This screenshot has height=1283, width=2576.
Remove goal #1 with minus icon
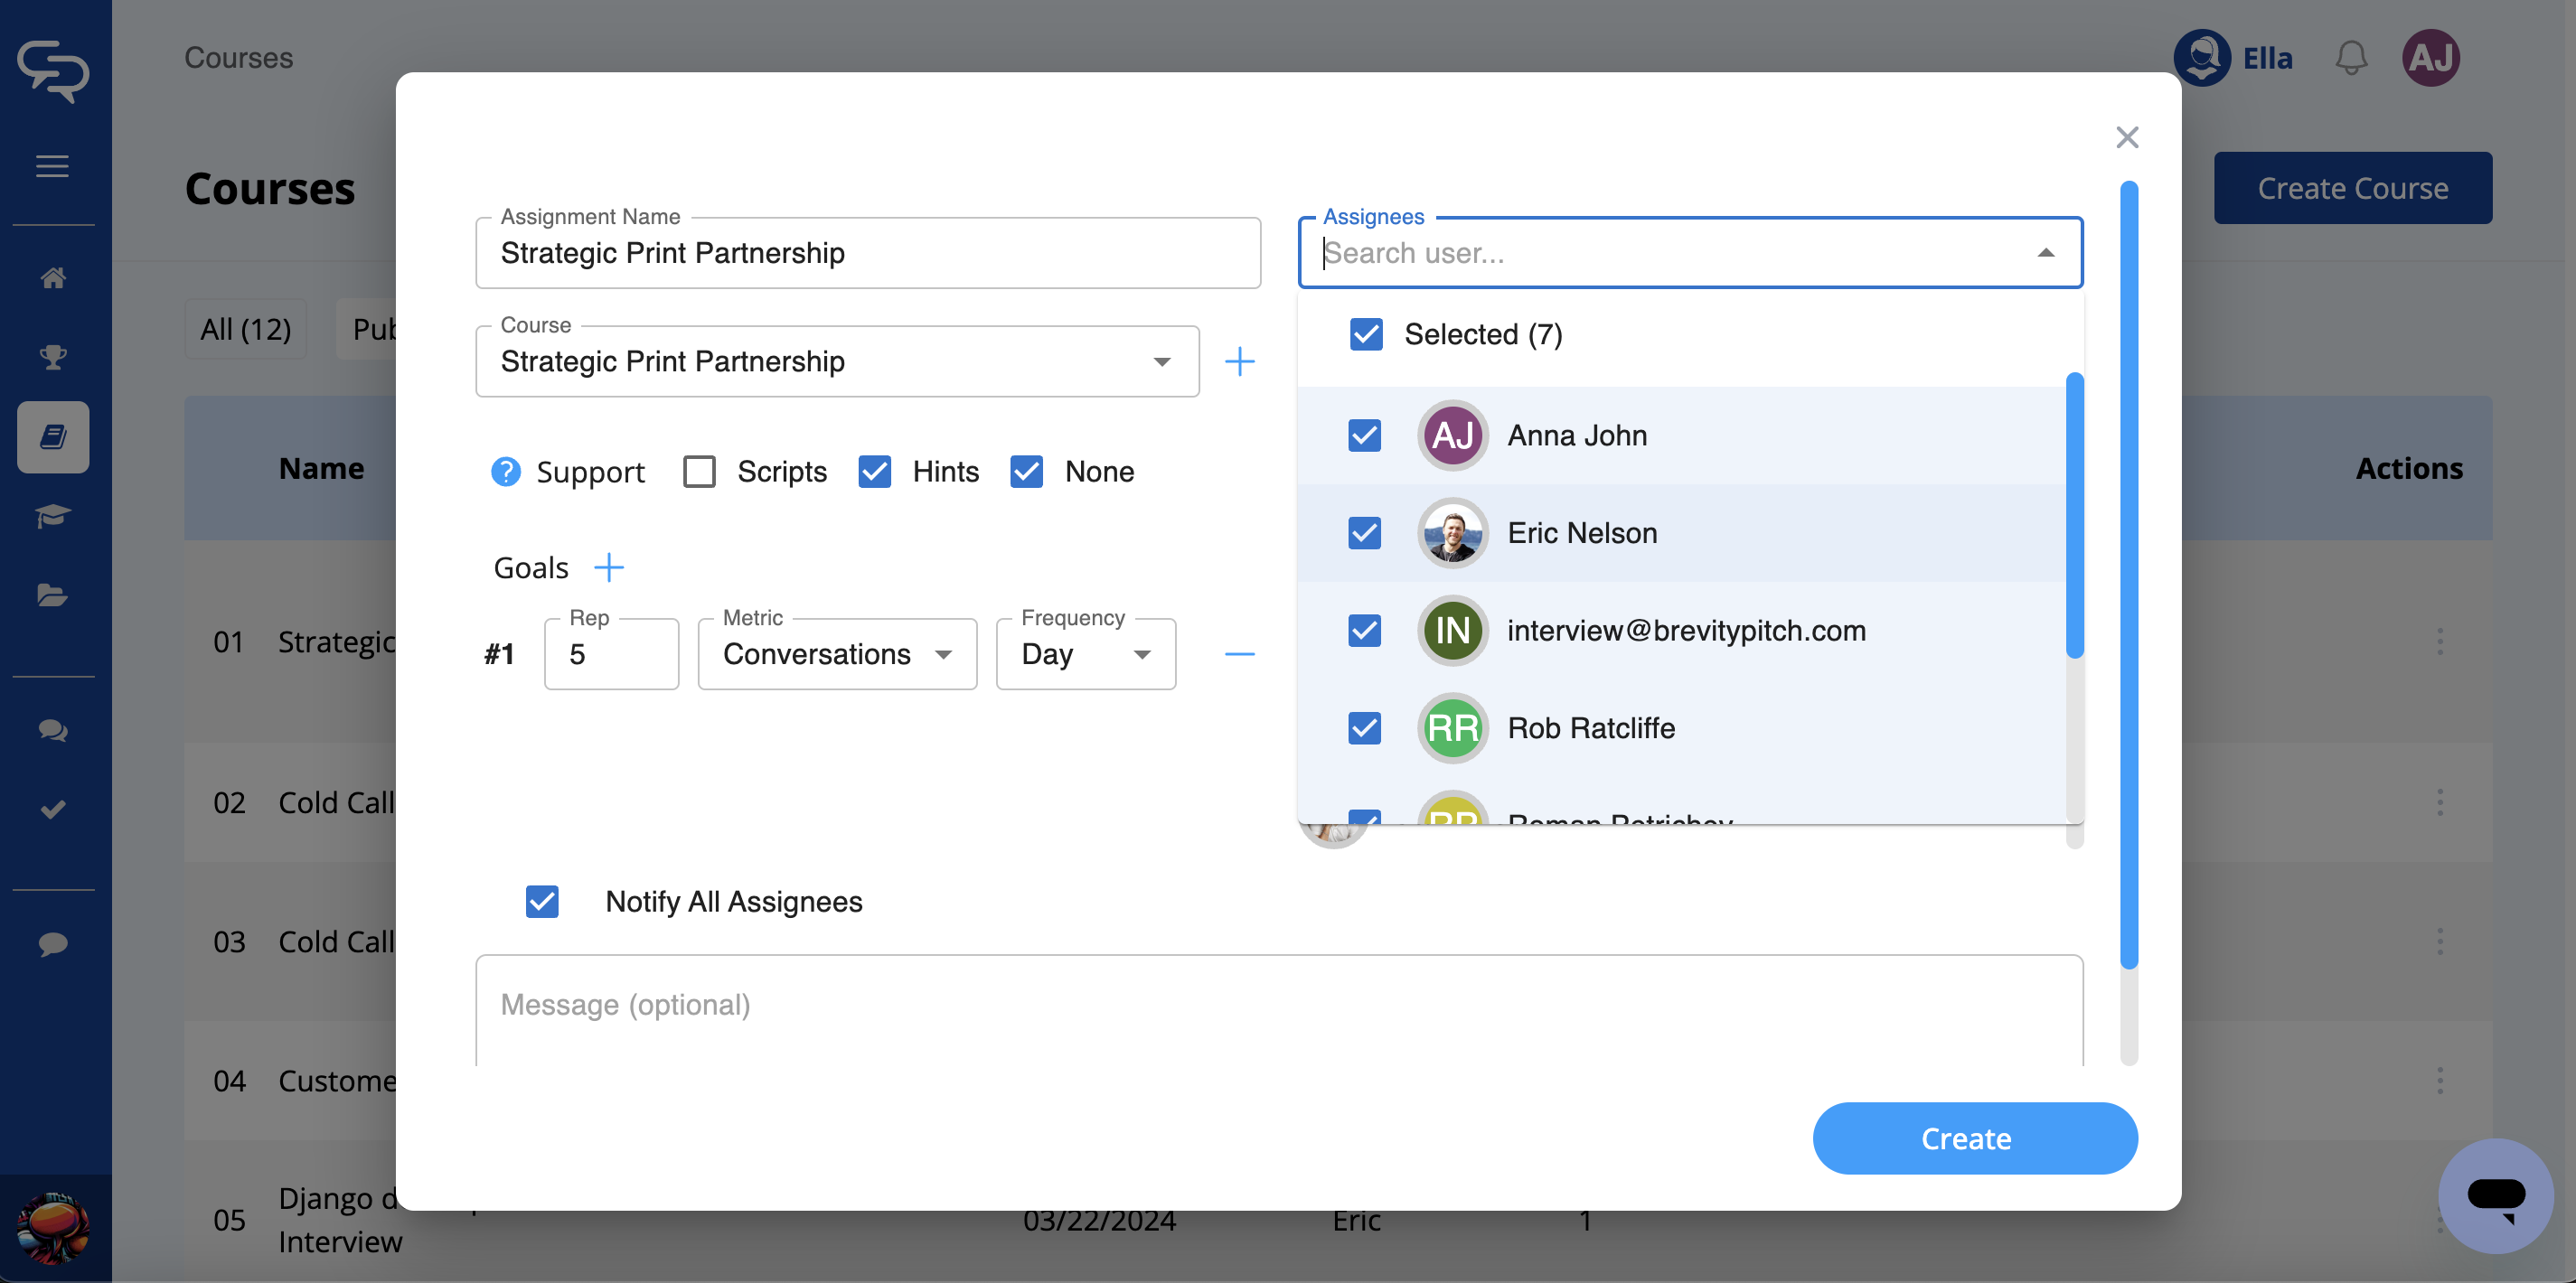tap(1239, 654)
